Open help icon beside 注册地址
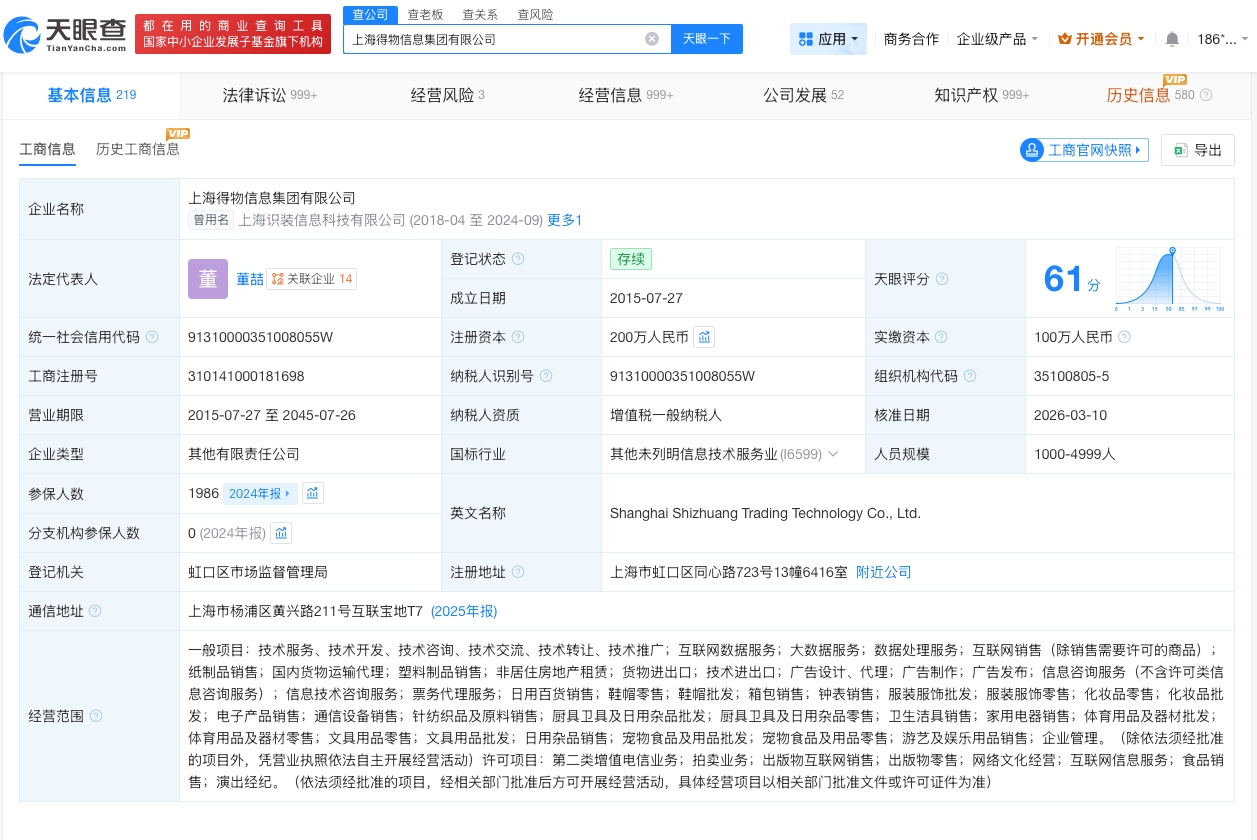1257x840 pixels. (518, 572)
